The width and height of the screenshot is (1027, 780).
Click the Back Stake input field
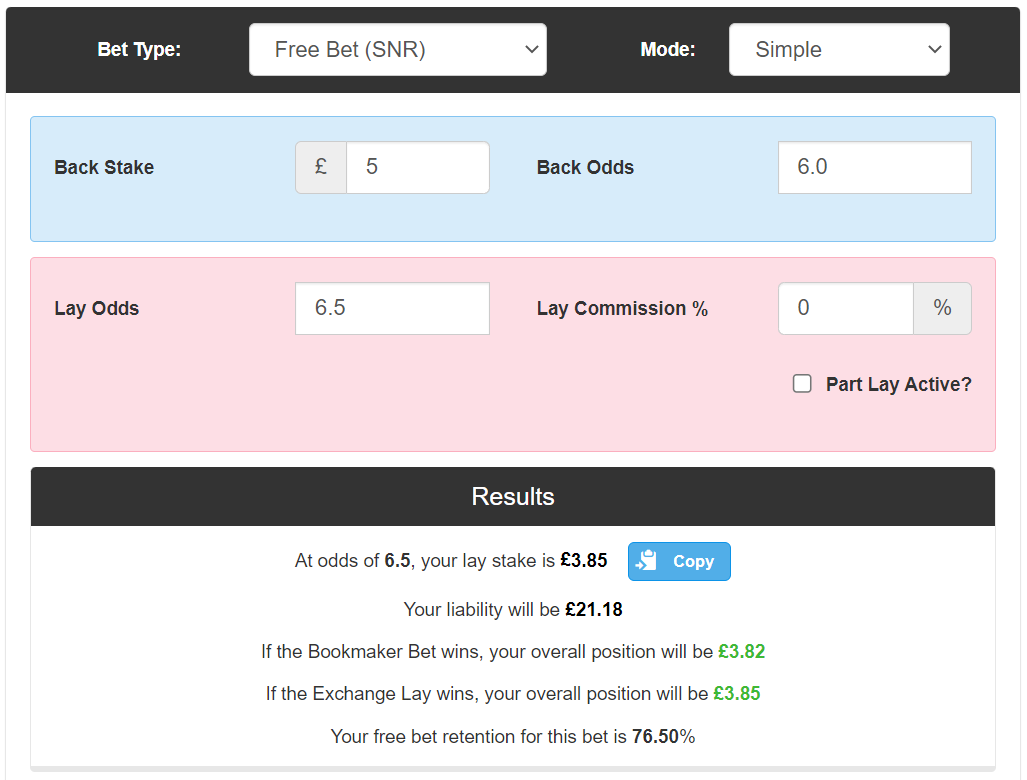coord(418,167)
